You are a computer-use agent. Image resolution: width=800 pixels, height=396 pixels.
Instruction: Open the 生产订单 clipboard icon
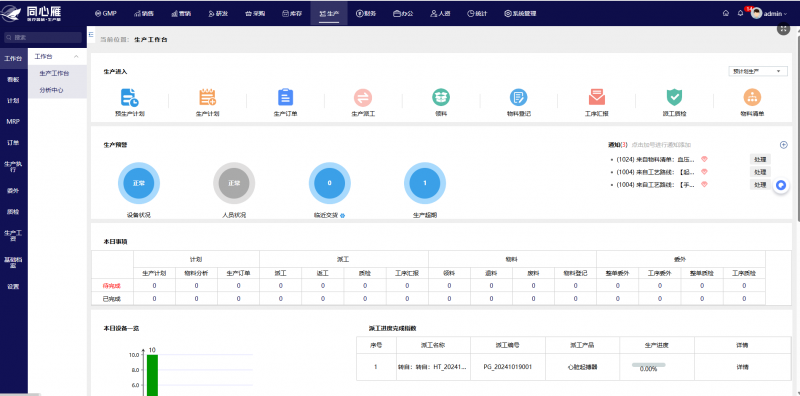pos(285,97)
